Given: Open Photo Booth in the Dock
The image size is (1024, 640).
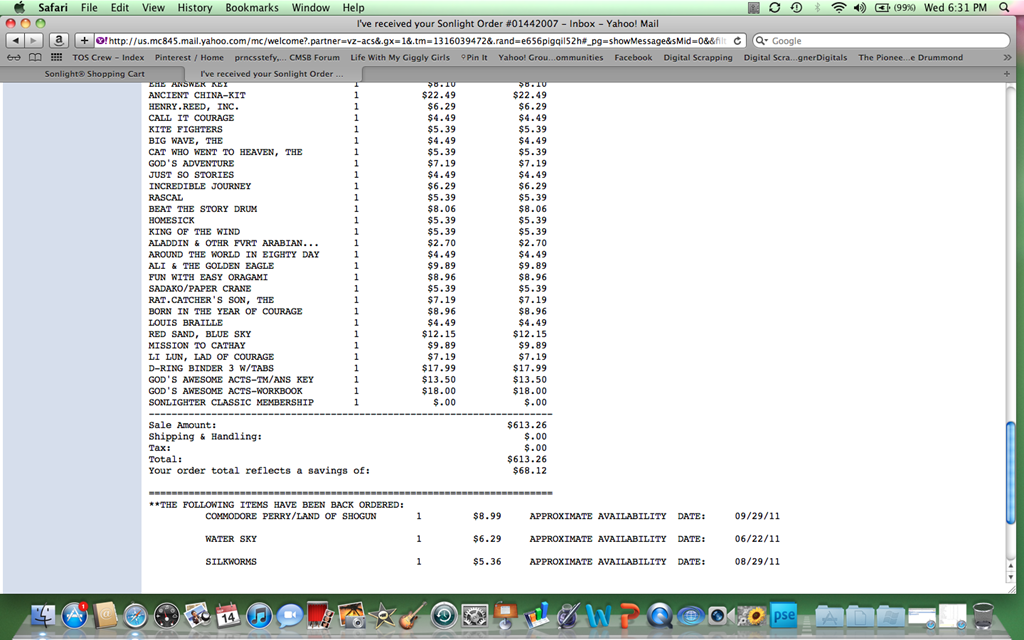Looking at the screenshot, I should click(321, 616).
